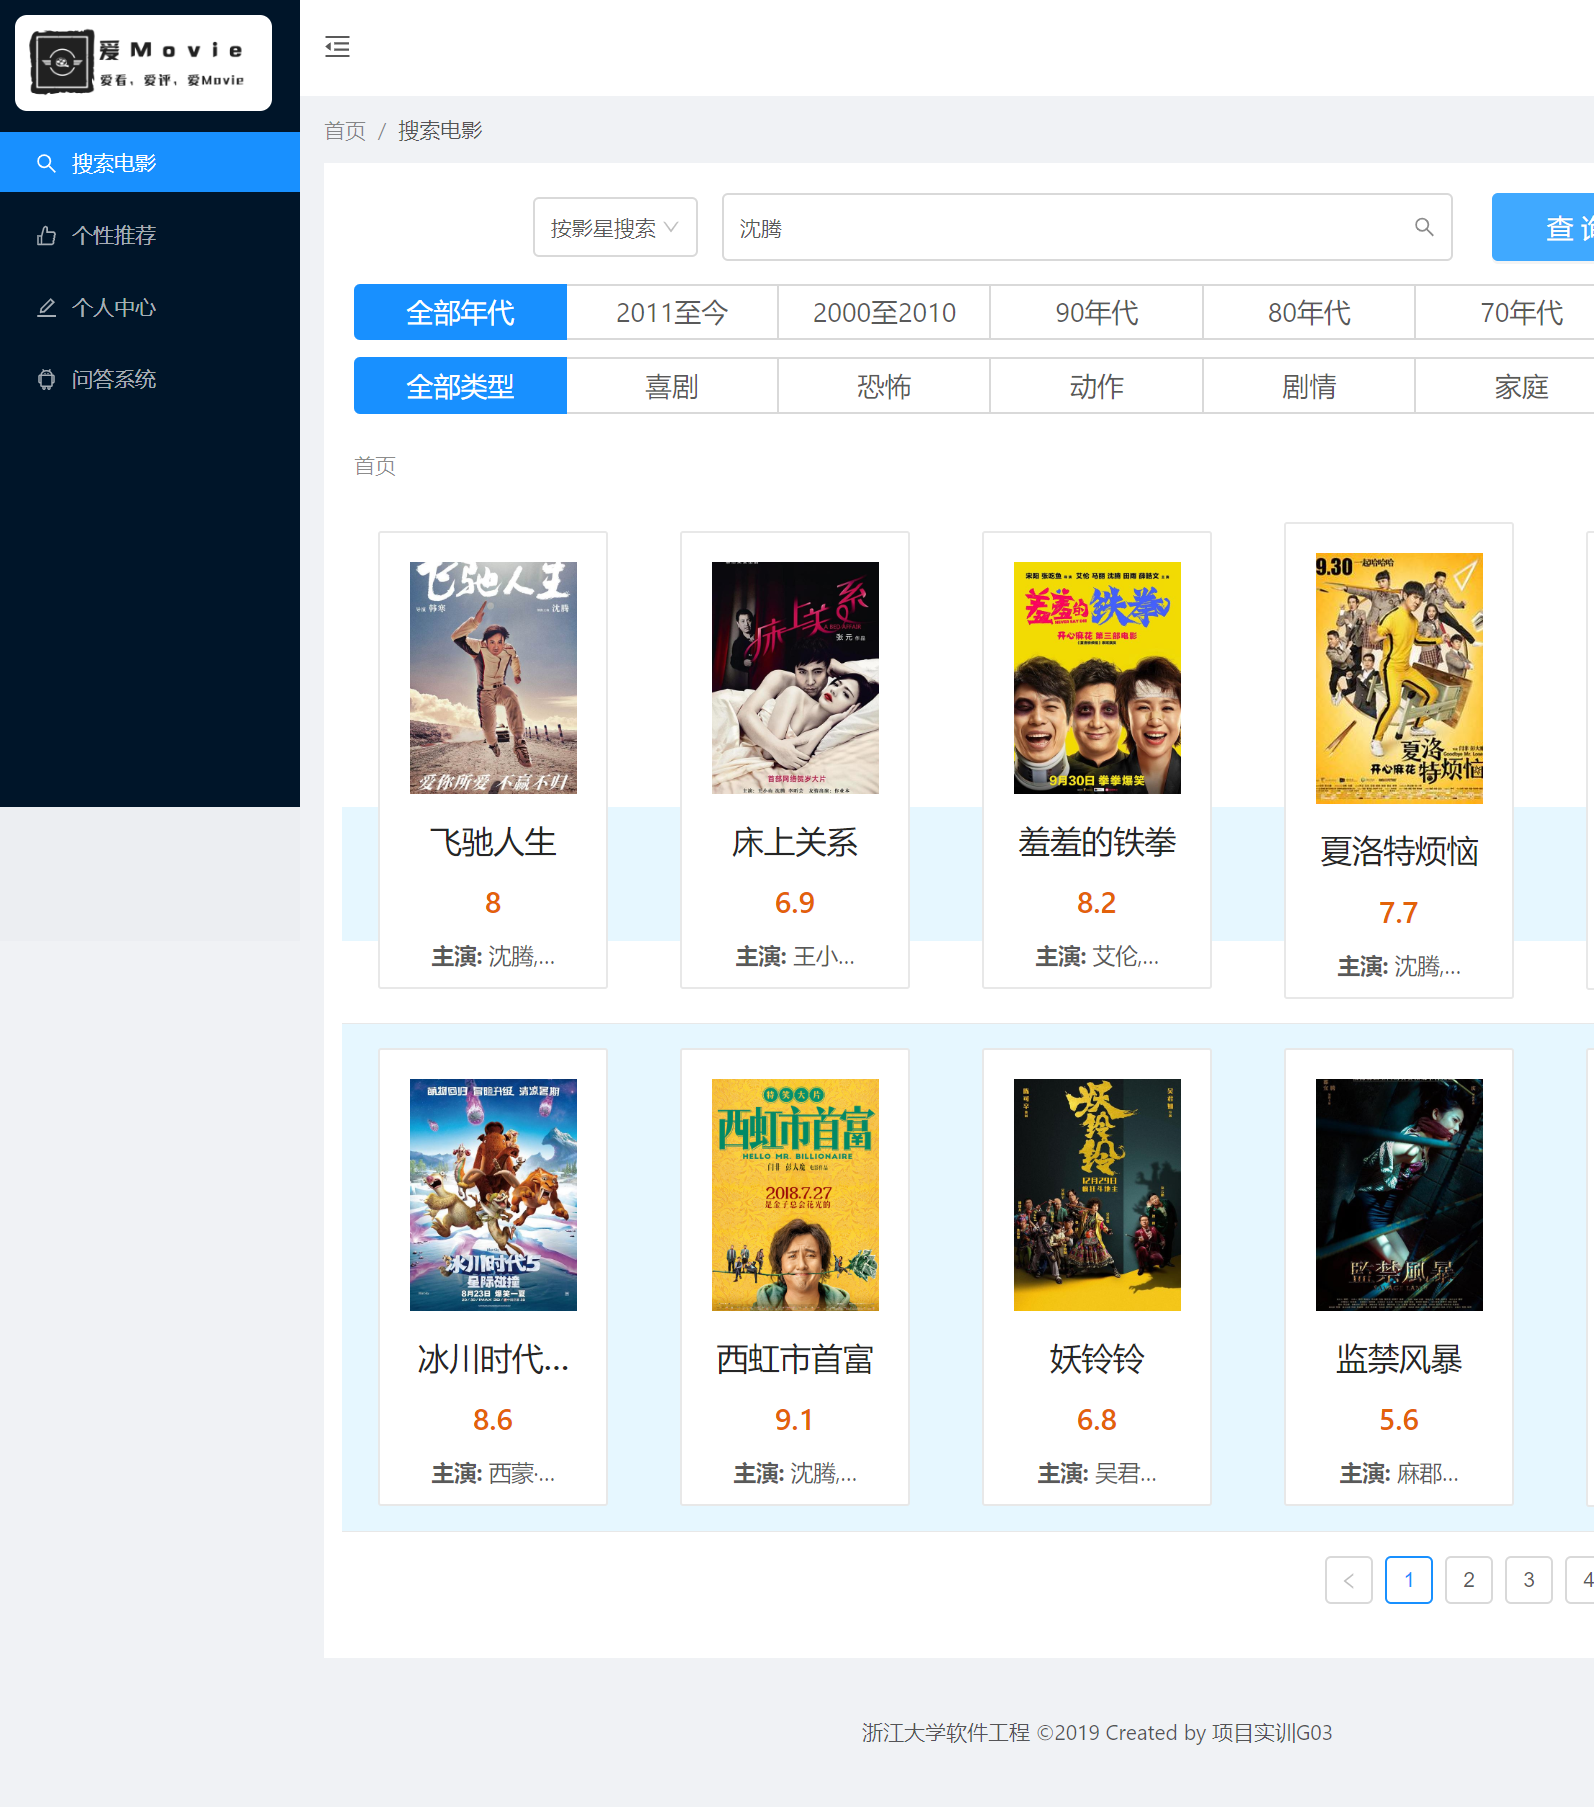The image size is (1594, 1807).
Task: Open 个性推荐 in the sidebar
Action: coord(150,235)
